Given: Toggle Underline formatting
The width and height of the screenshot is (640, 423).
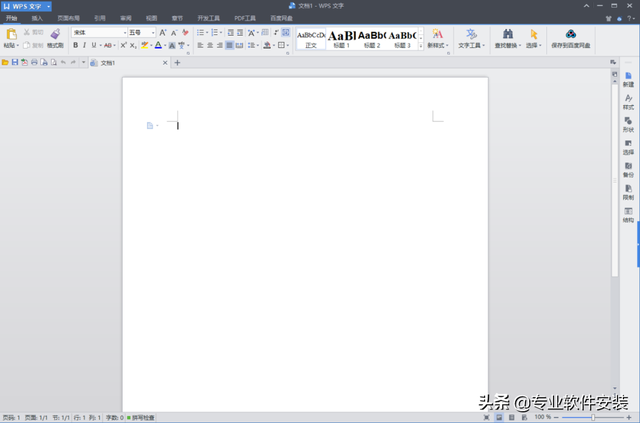Looking at the screenshot, I should point(94,45).
